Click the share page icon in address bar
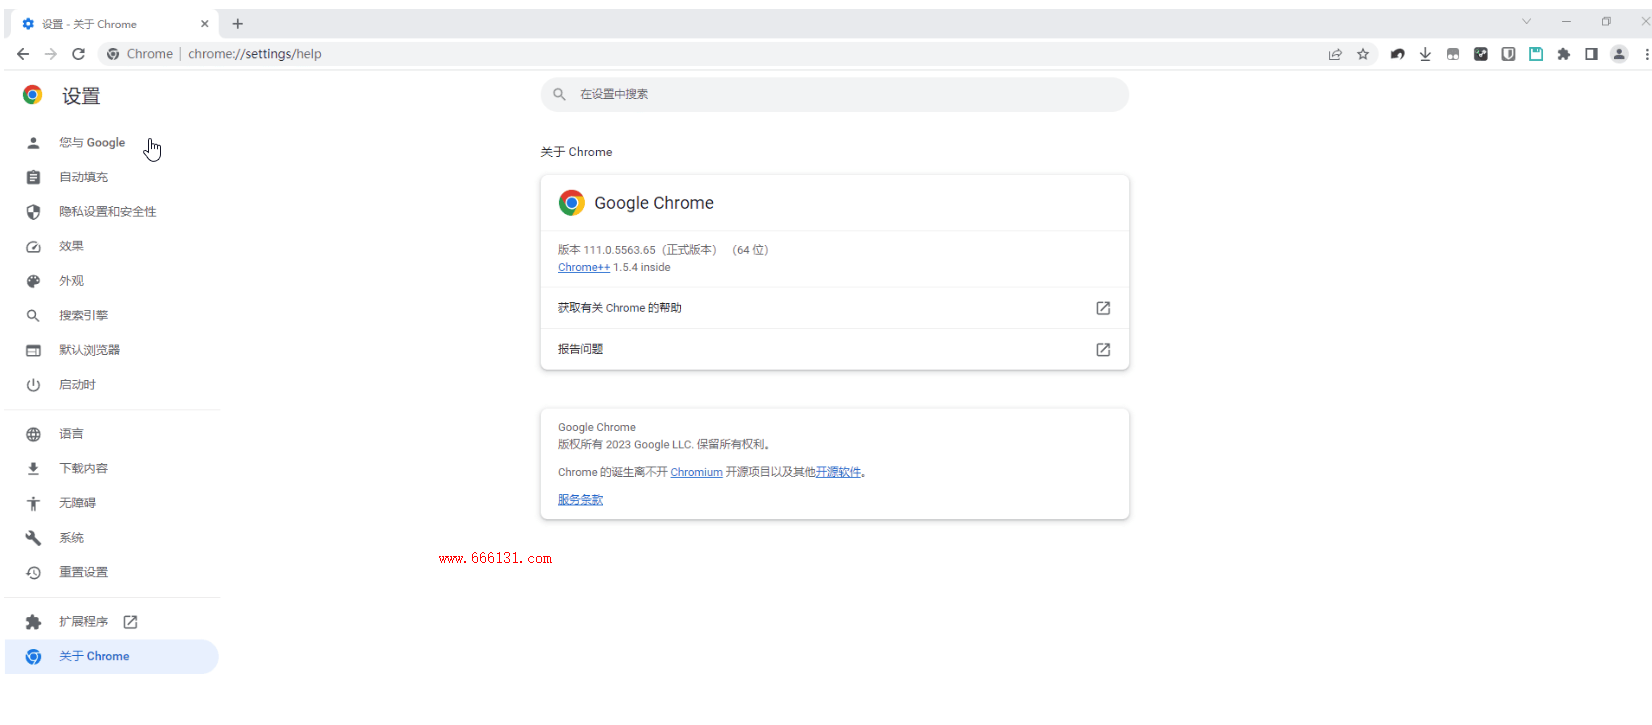The width and height of the screenshot is (1652, 725). pyautogui.click(x=1335, y=54)
